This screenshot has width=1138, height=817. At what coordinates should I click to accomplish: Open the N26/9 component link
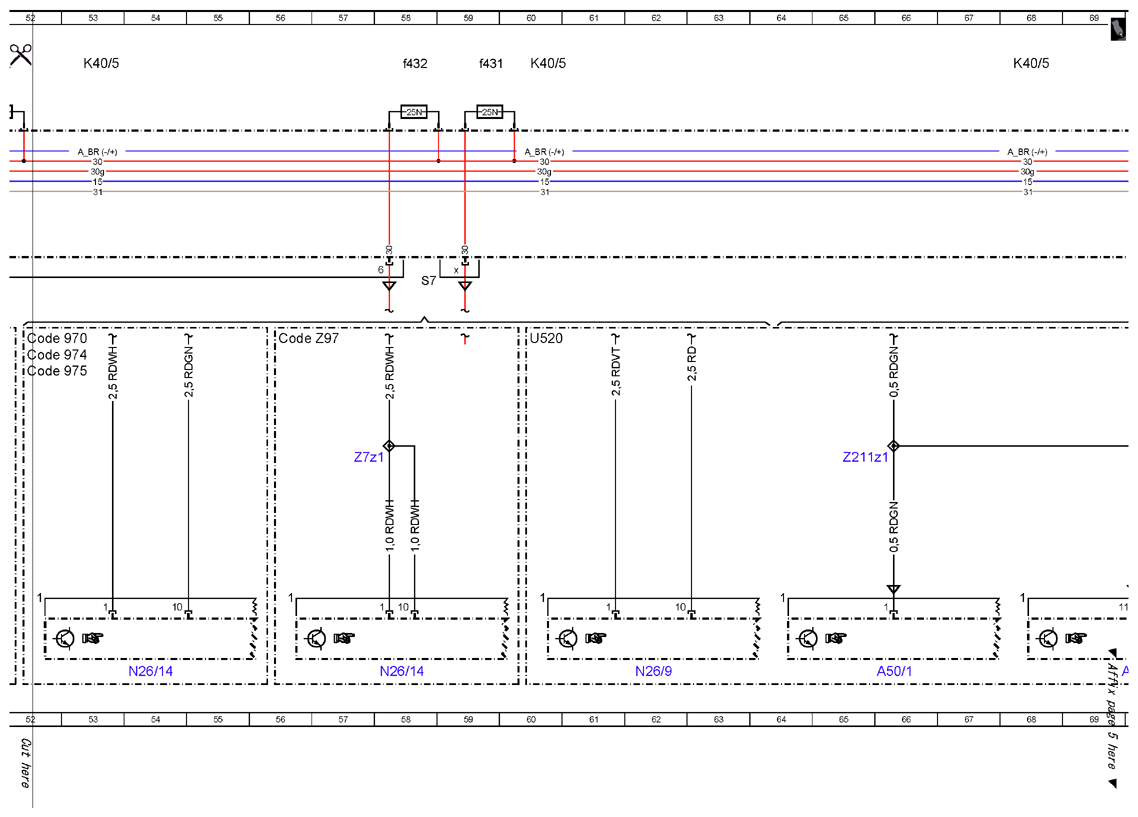[653, 671]
